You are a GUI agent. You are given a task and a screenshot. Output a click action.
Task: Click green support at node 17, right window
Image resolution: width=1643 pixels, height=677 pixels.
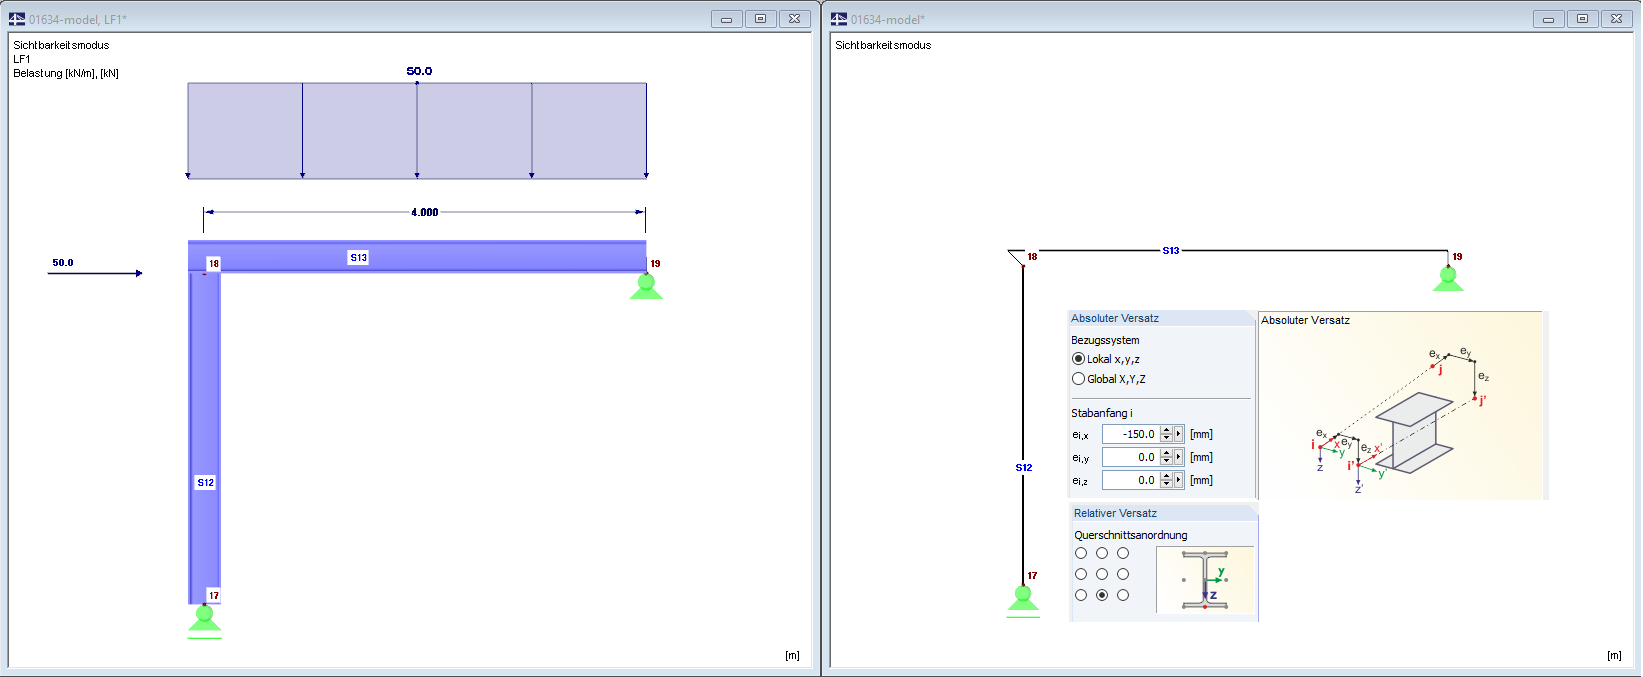(1023, 600)
